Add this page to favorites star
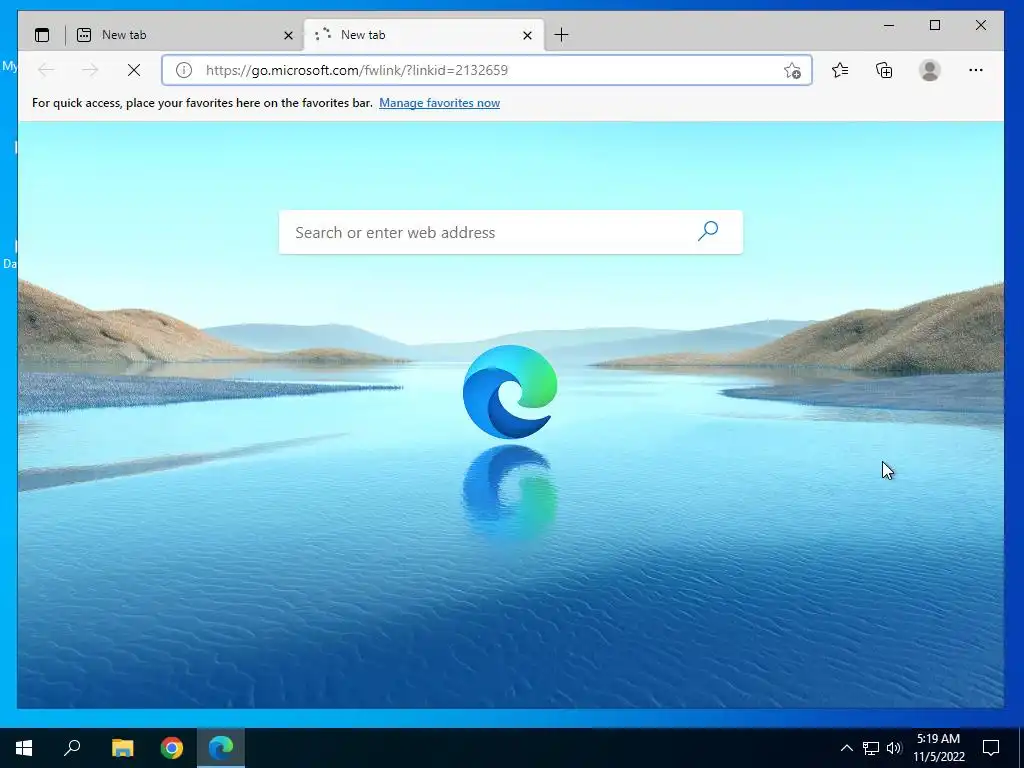The image size is (1024, 768). 792,70
